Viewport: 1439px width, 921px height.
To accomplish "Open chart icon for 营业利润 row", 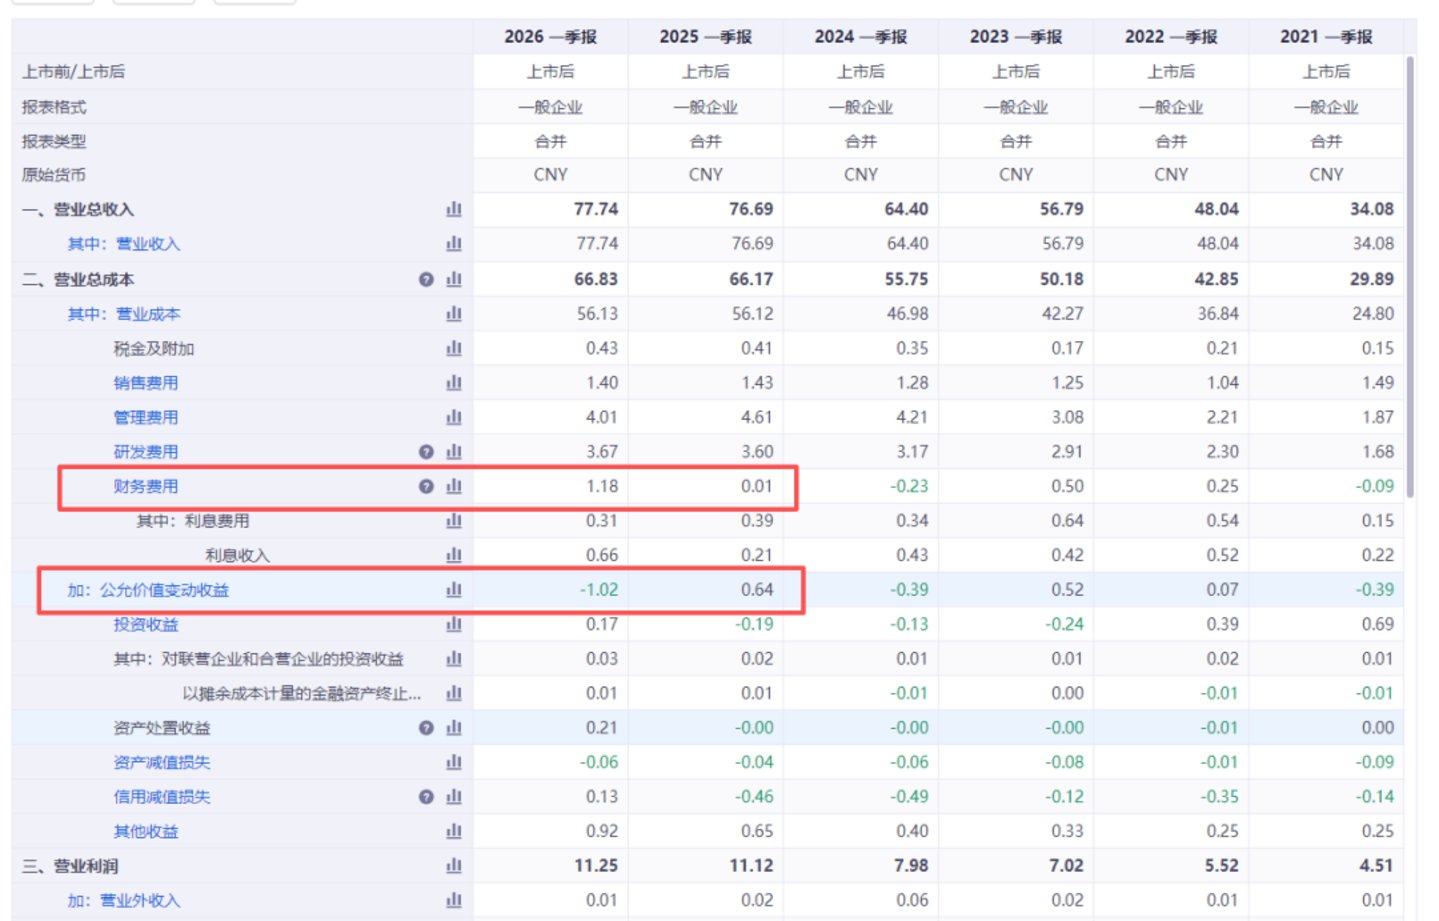I will click(x=454, y=866).
